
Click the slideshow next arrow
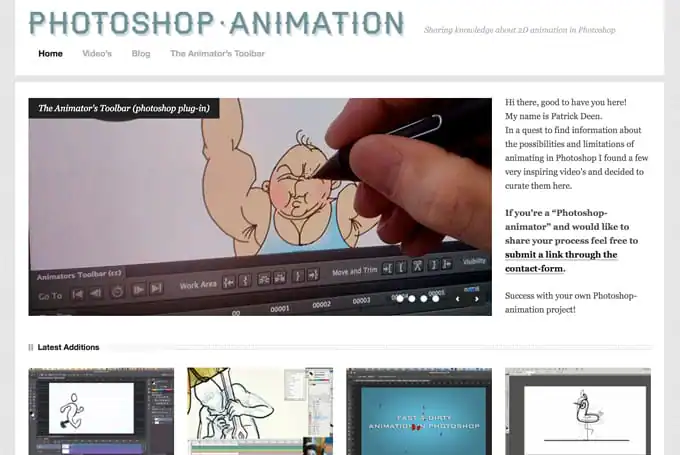[477, 299]
